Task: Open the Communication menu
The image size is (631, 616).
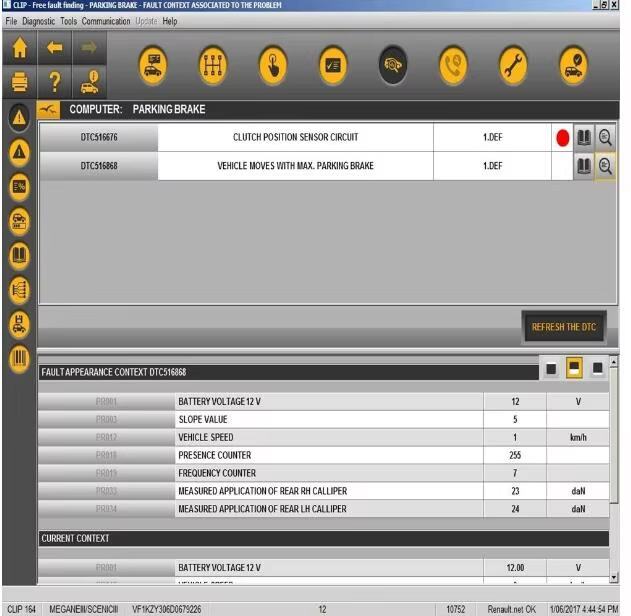Action: tap(106, 21)
